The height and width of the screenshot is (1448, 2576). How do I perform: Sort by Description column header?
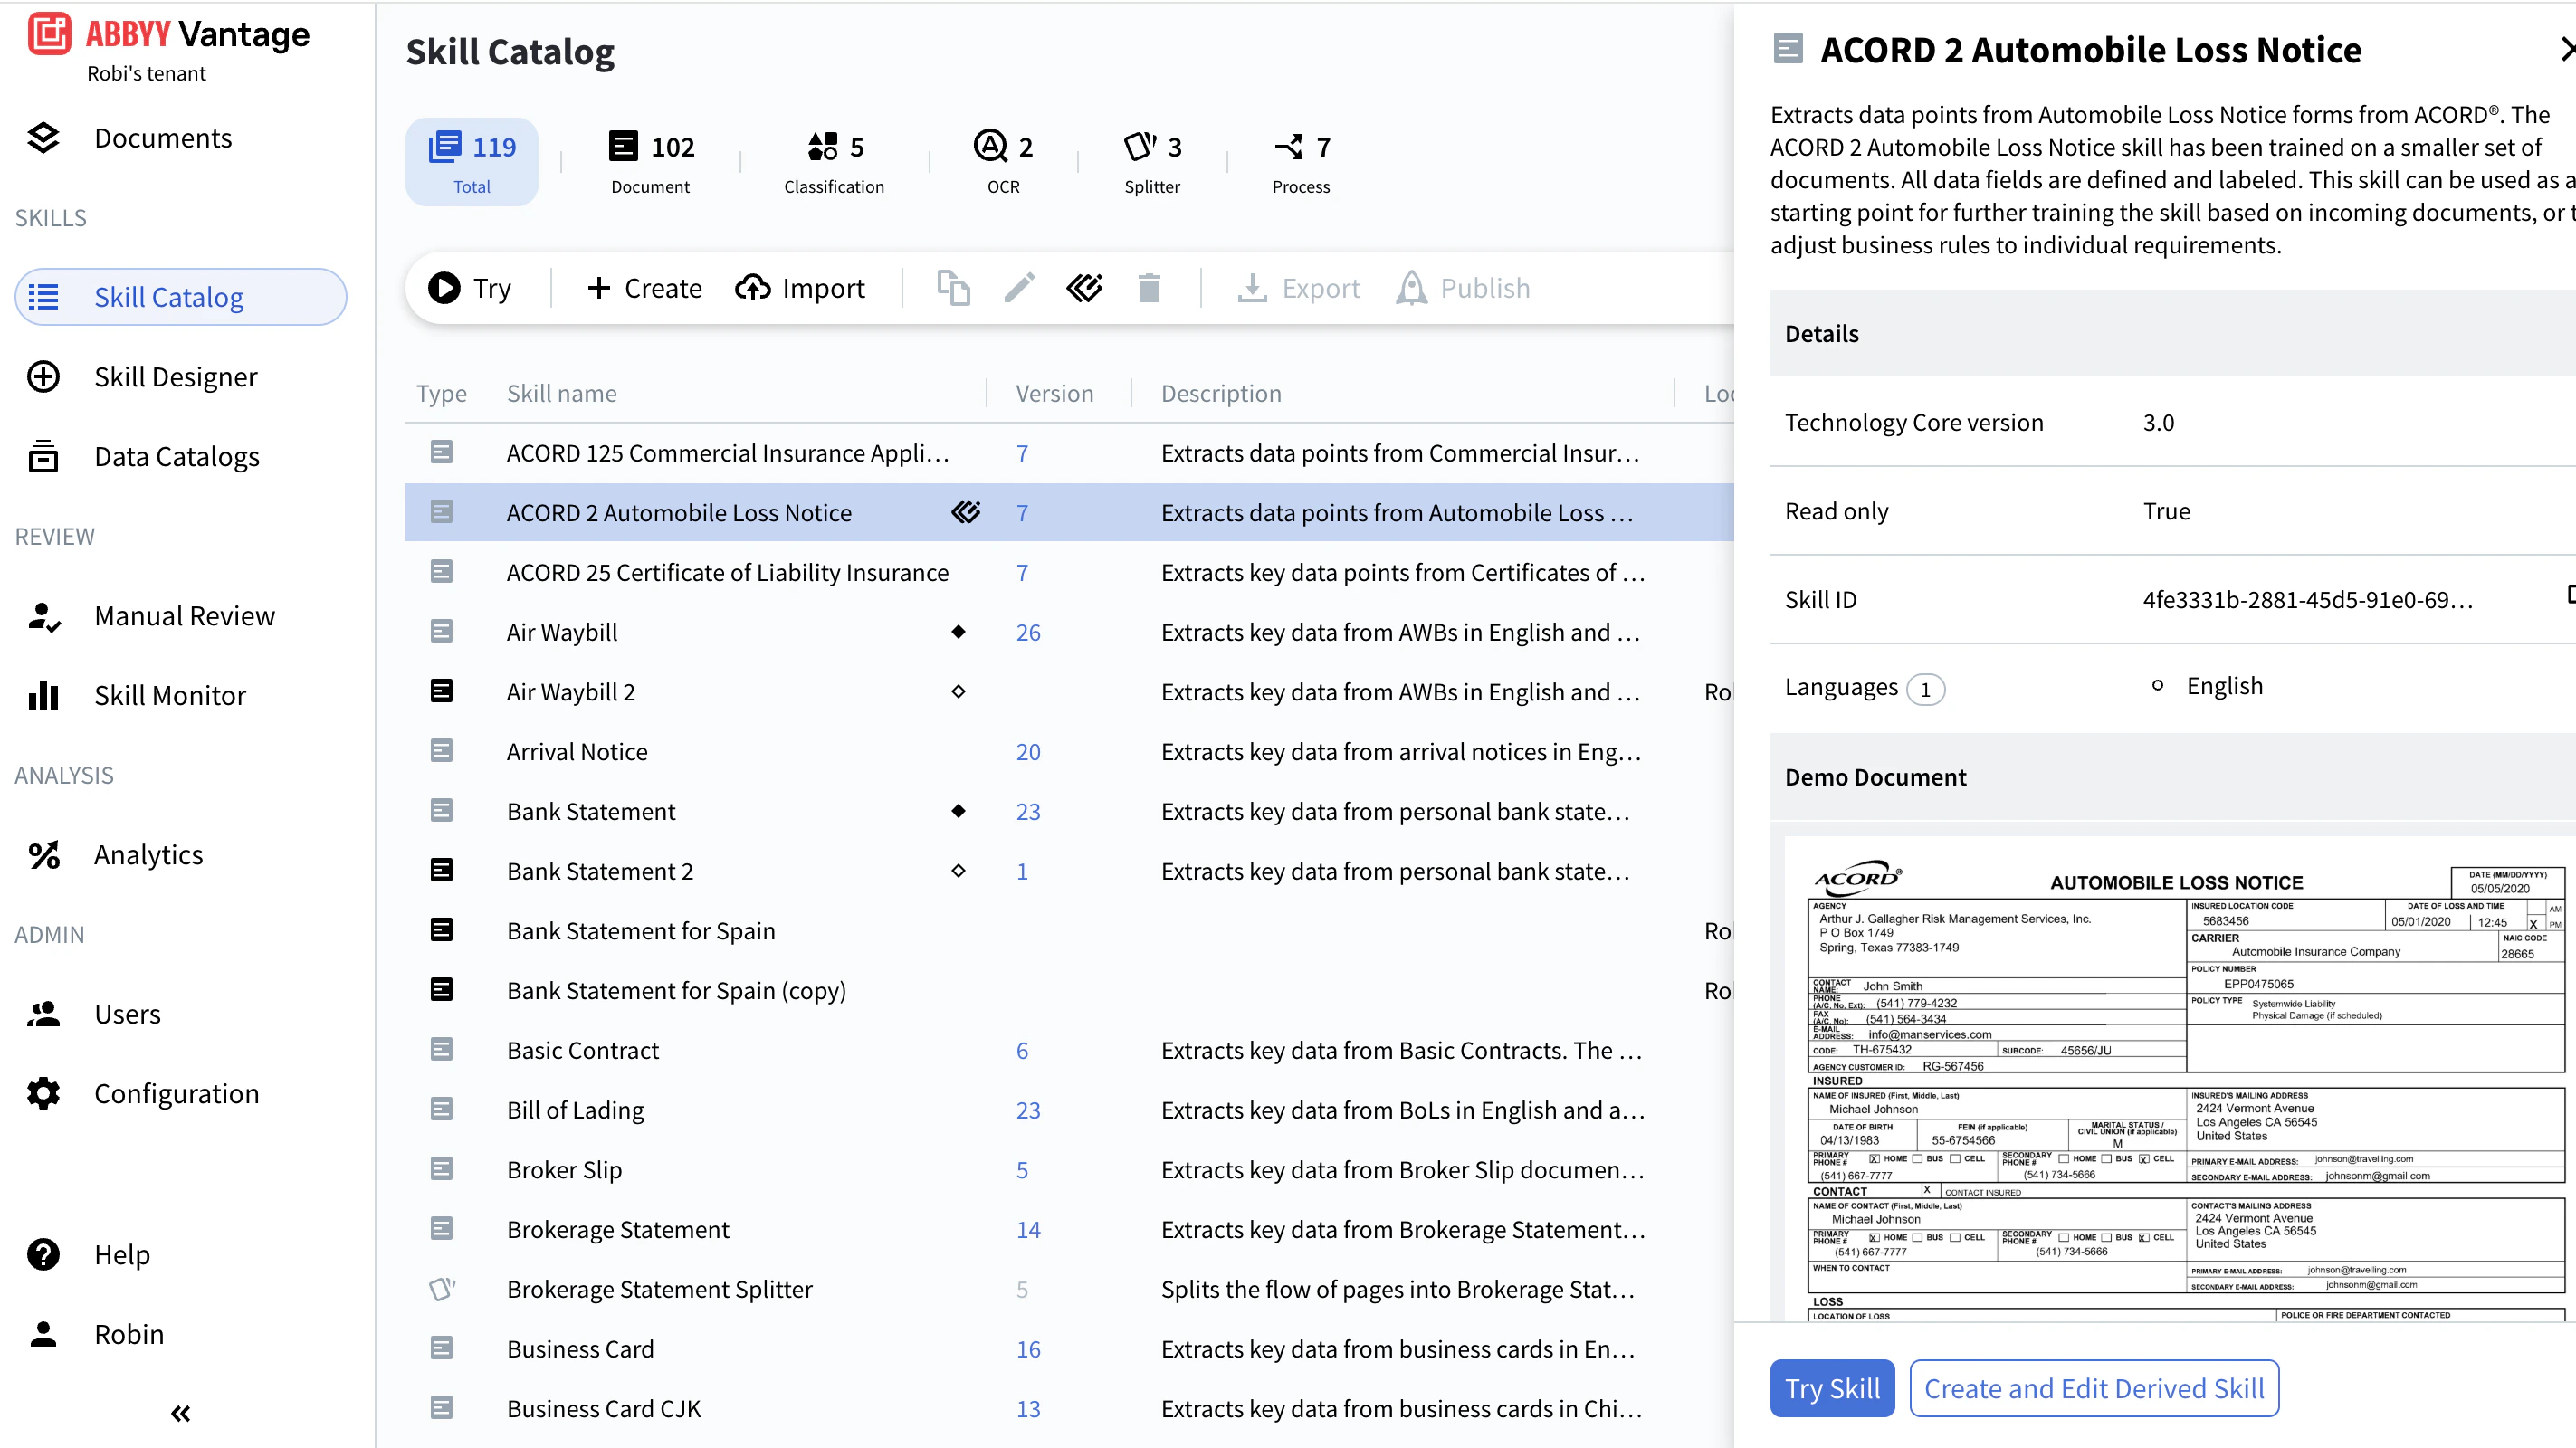pos(1221,393)
